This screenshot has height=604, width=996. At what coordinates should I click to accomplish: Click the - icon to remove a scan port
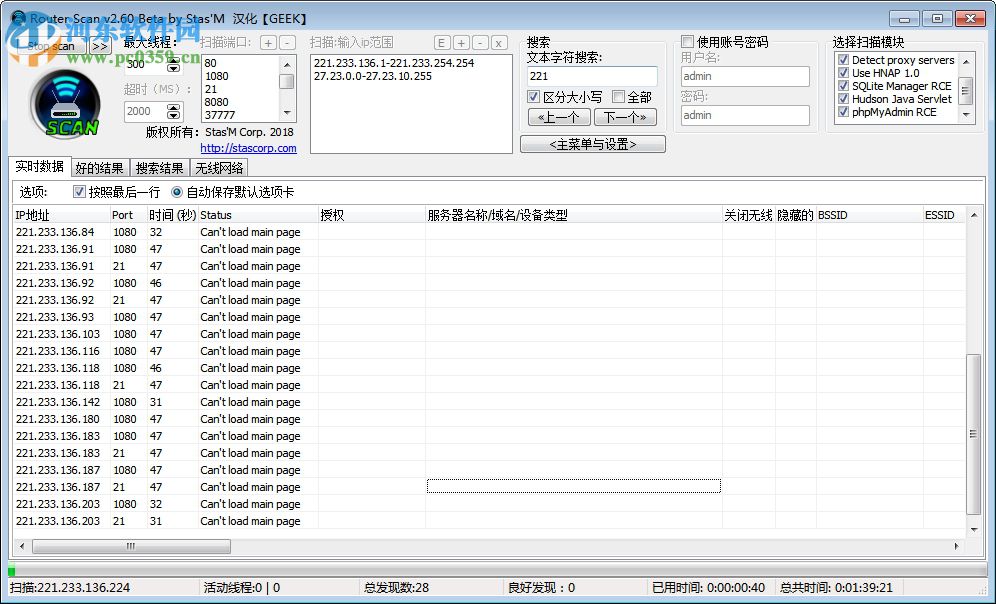[x=285, y=43]
